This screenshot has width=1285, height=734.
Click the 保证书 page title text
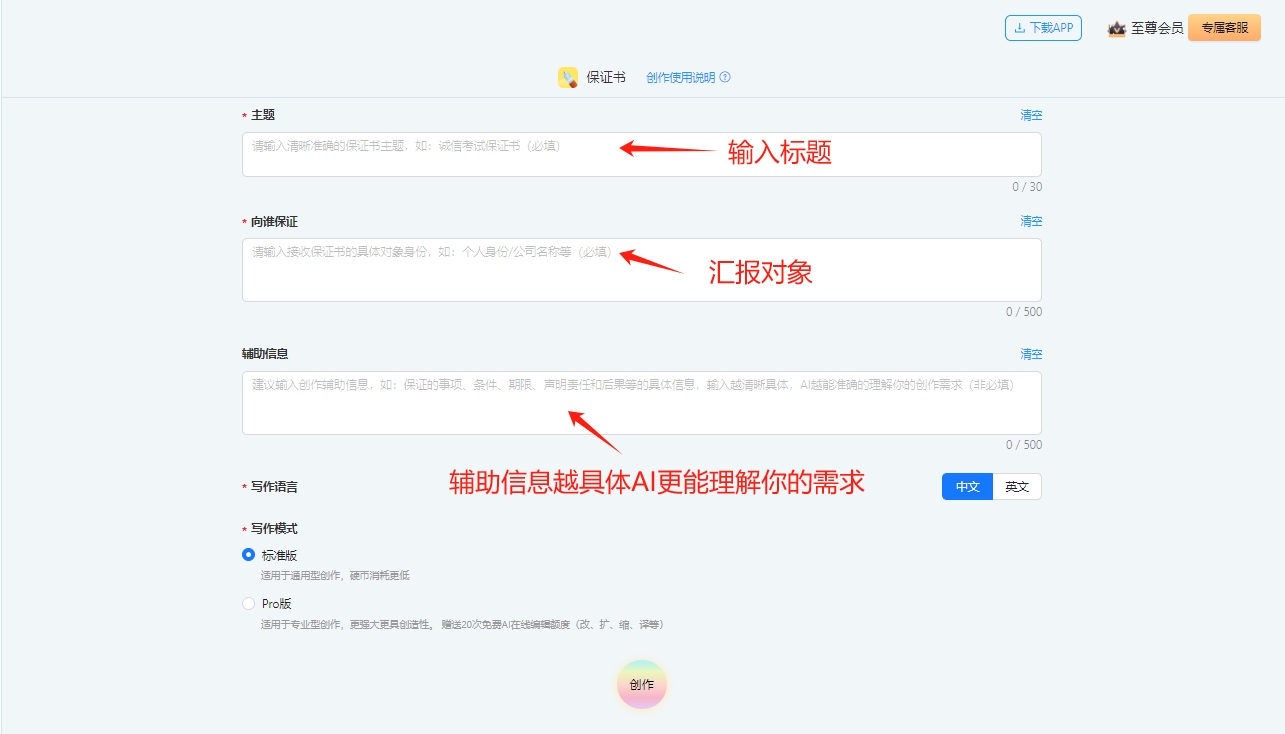[606, 77]
